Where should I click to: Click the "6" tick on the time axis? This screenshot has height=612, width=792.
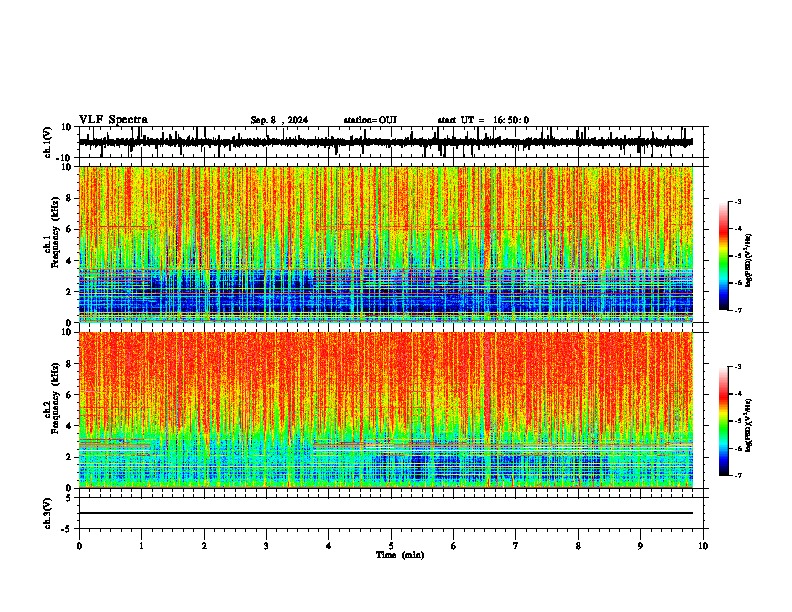click(454, 546)
